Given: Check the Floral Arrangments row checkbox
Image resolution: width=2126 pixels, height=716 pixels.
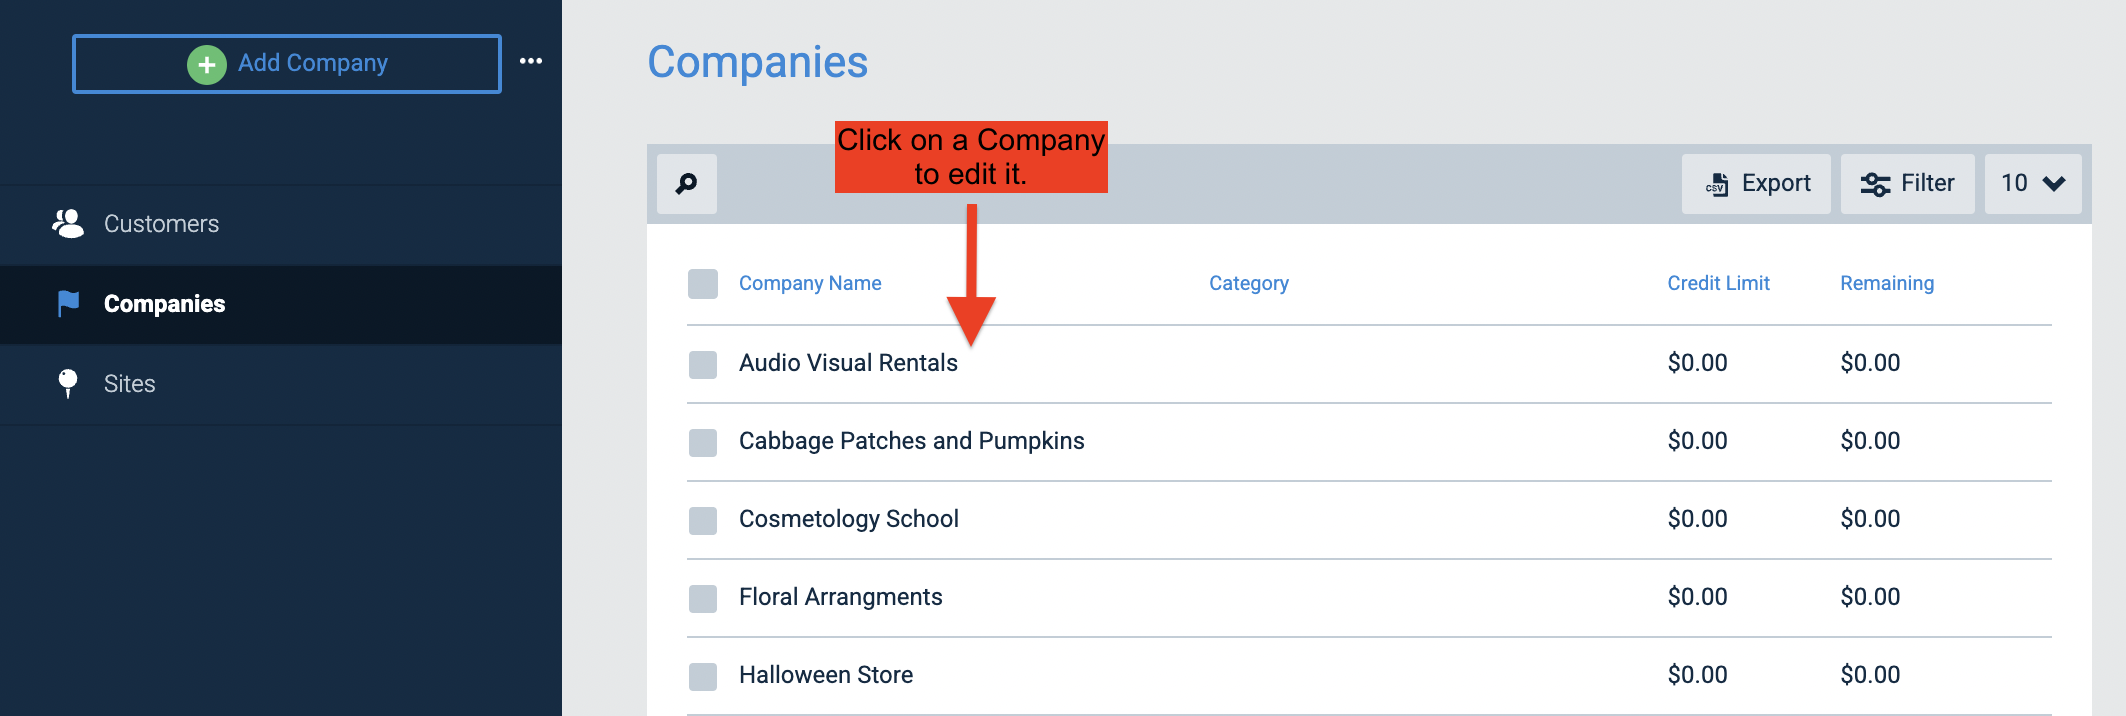Looking at the screenshot, I should click(x=703, y=598).
